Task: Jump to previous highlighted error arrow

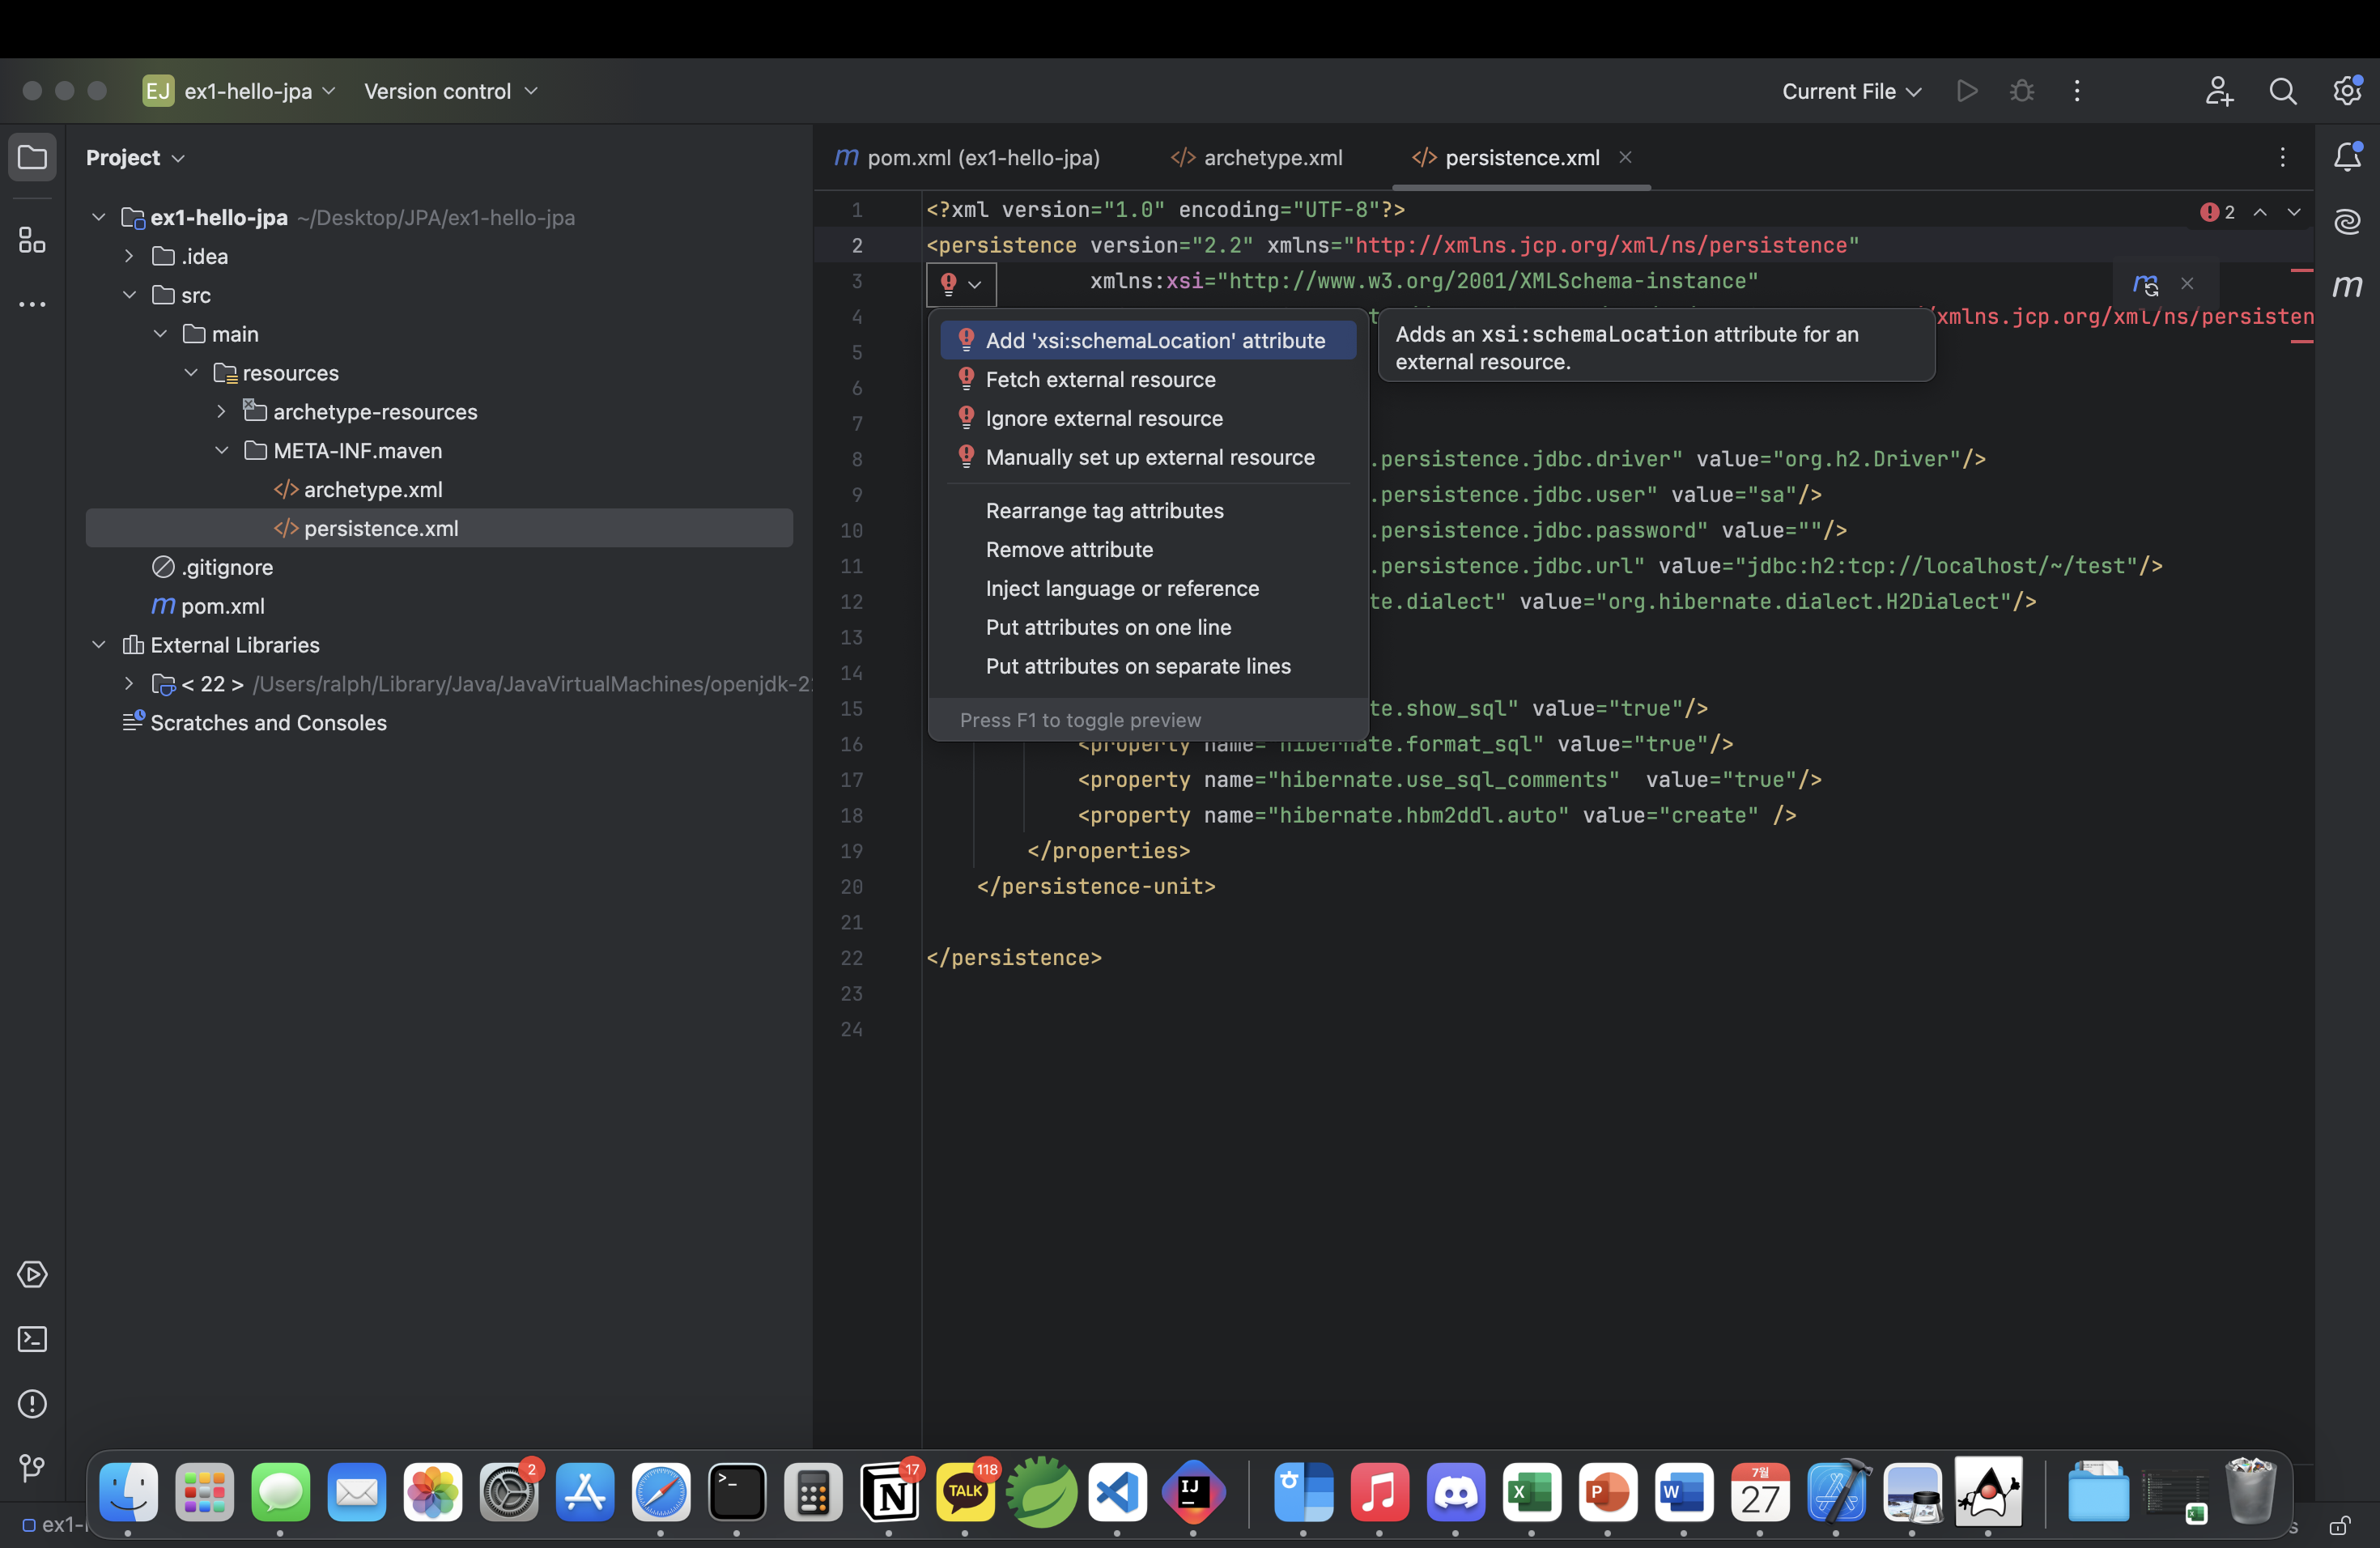Action: 2260,212
